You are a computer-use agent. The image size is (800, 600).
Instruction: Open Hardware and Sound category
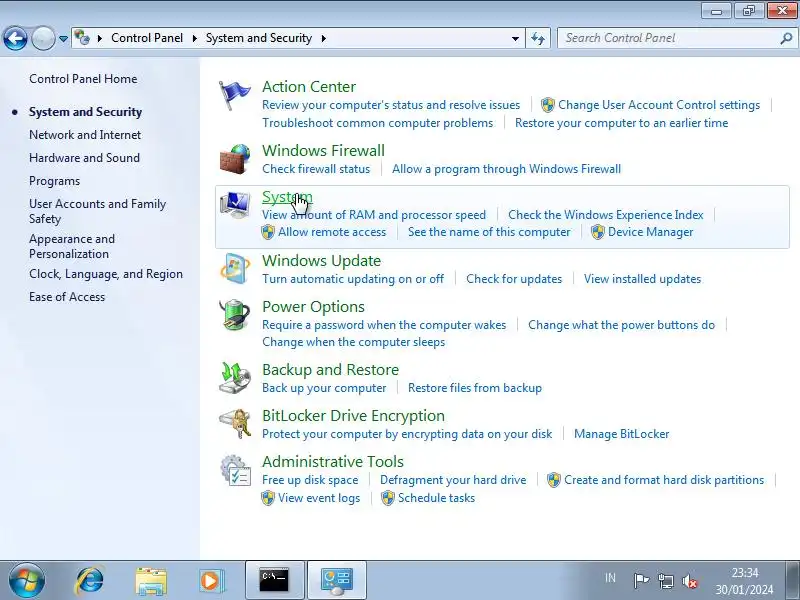click(84, 158)
